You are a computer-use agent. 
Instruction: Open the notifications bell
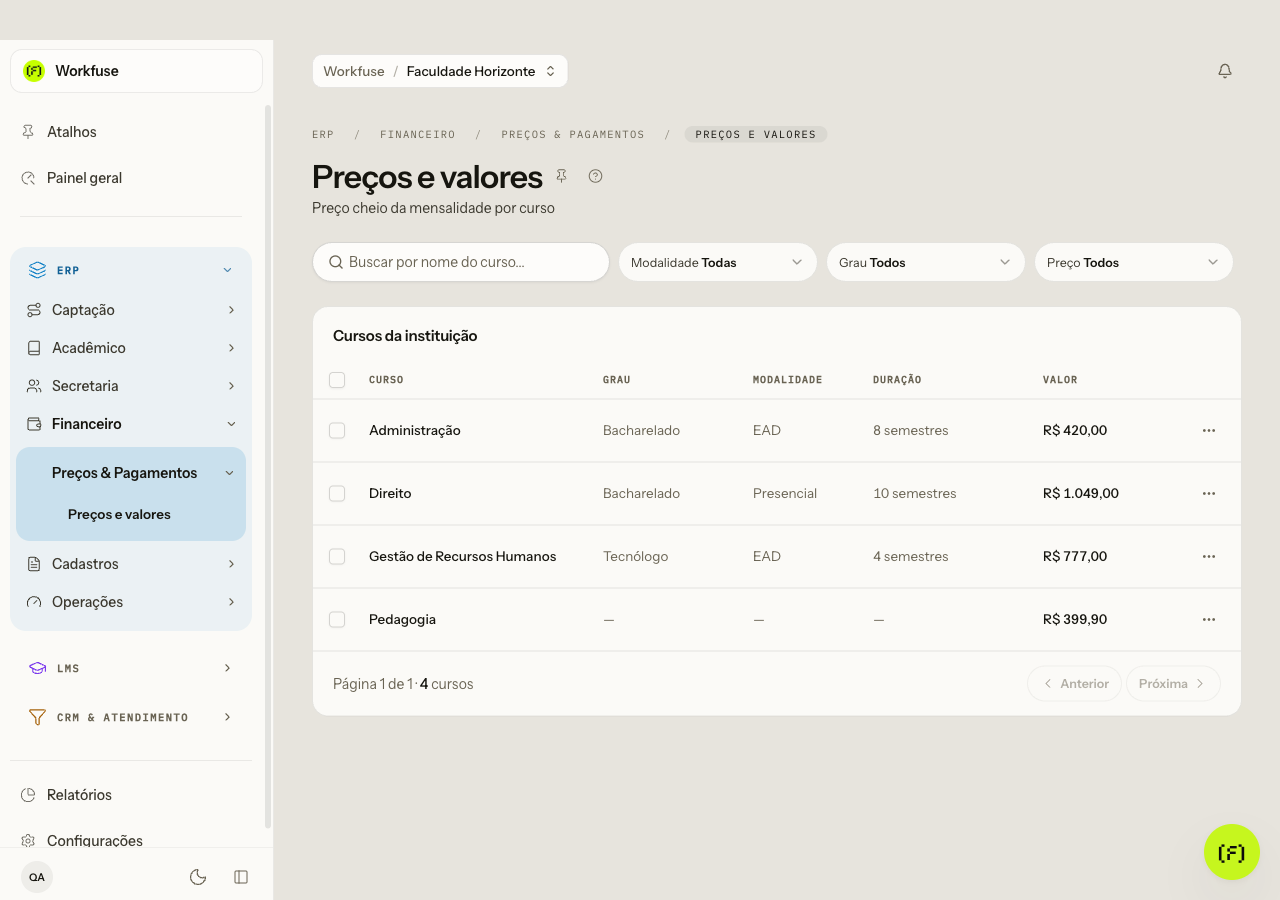(x=1225, y=71)
